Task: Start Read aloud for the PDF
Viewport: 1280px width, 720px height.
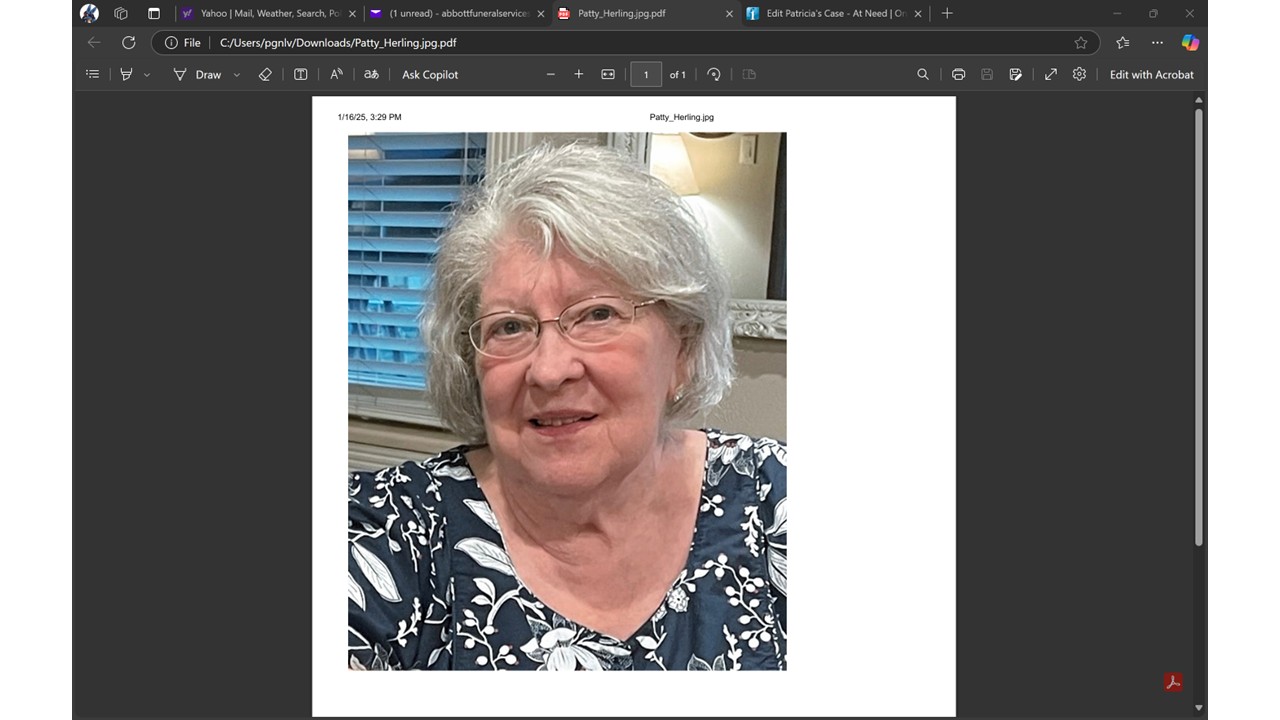Action: (x=336, y=74)
